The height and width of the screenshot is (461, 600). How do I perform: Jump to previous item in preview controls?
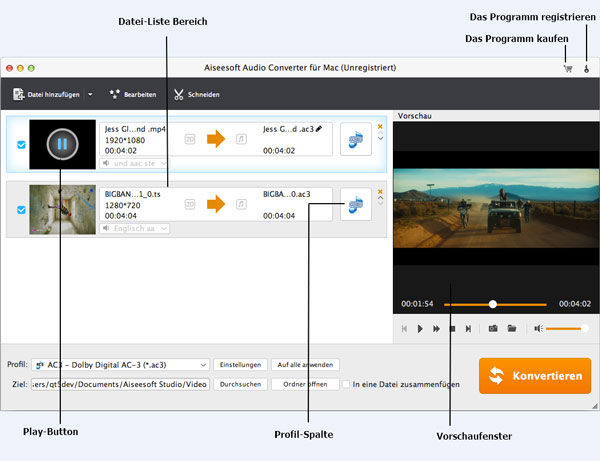coord(404,329)
